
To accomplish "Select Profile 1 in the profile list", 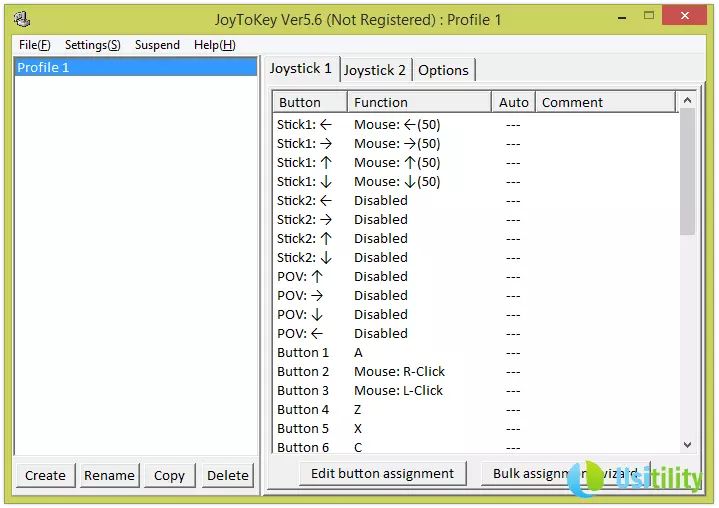I will pos(136,67).
